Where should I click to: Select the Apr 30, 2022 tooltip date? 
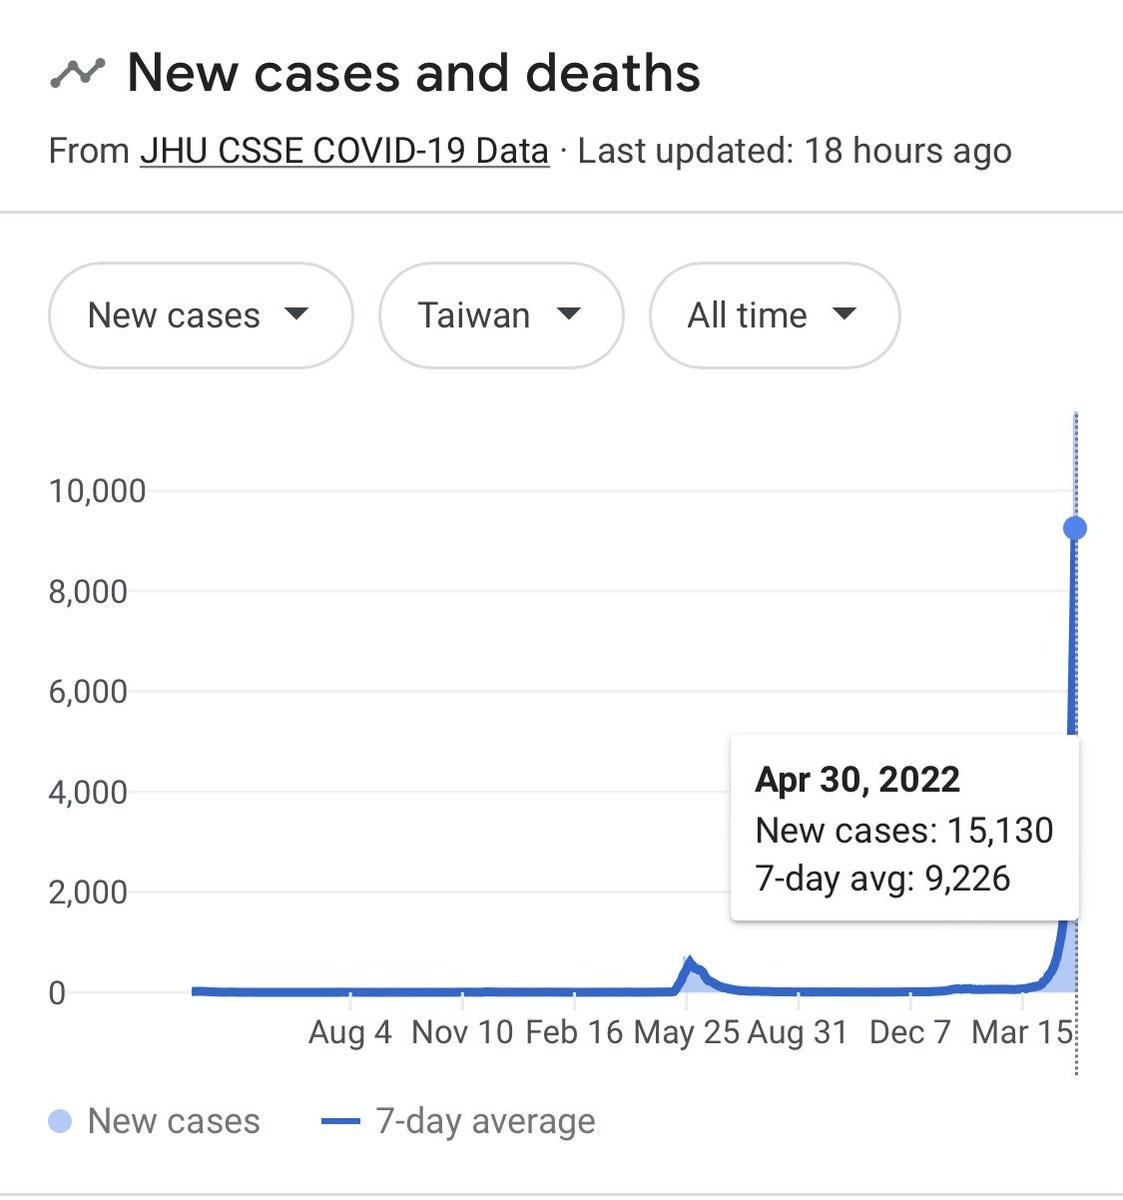click(857, 780)
